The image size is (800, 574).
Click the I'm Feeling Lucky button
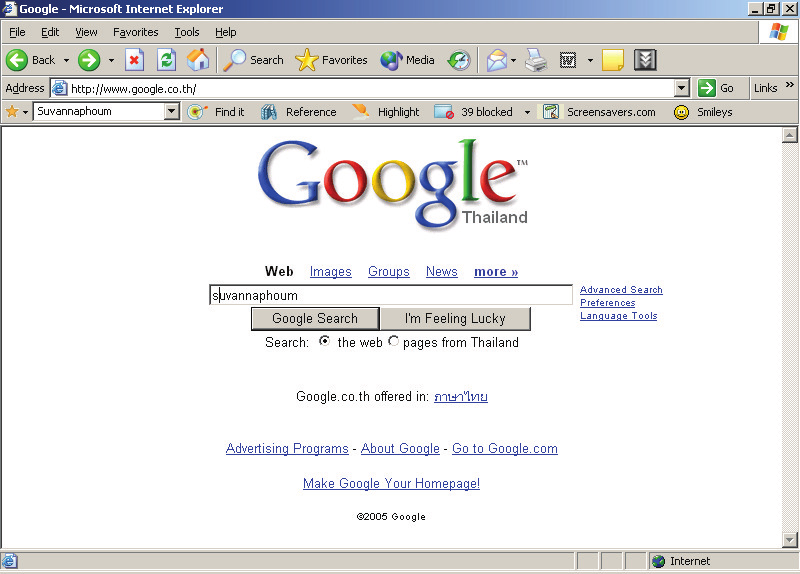click(x=455, y=318)
